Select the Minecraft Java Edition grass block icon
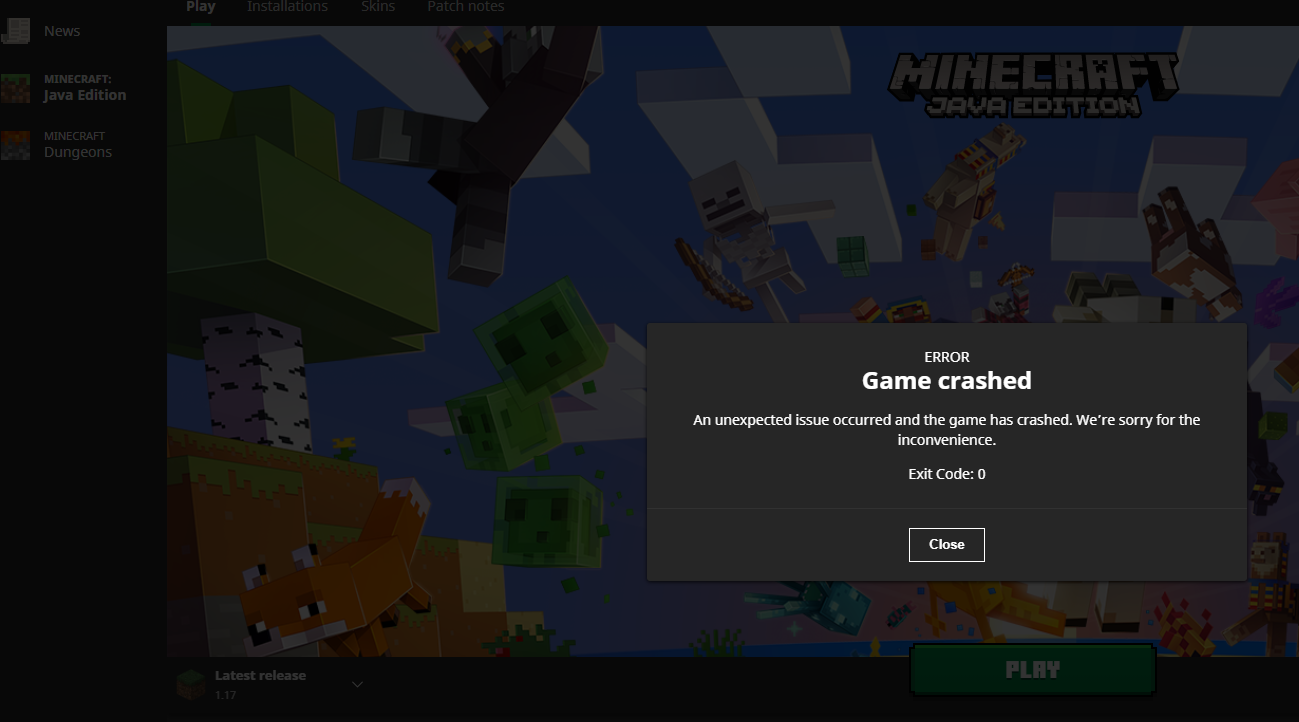Image resolution: width=1299 pixels, height=722 pixels. (x=16, y=88)
